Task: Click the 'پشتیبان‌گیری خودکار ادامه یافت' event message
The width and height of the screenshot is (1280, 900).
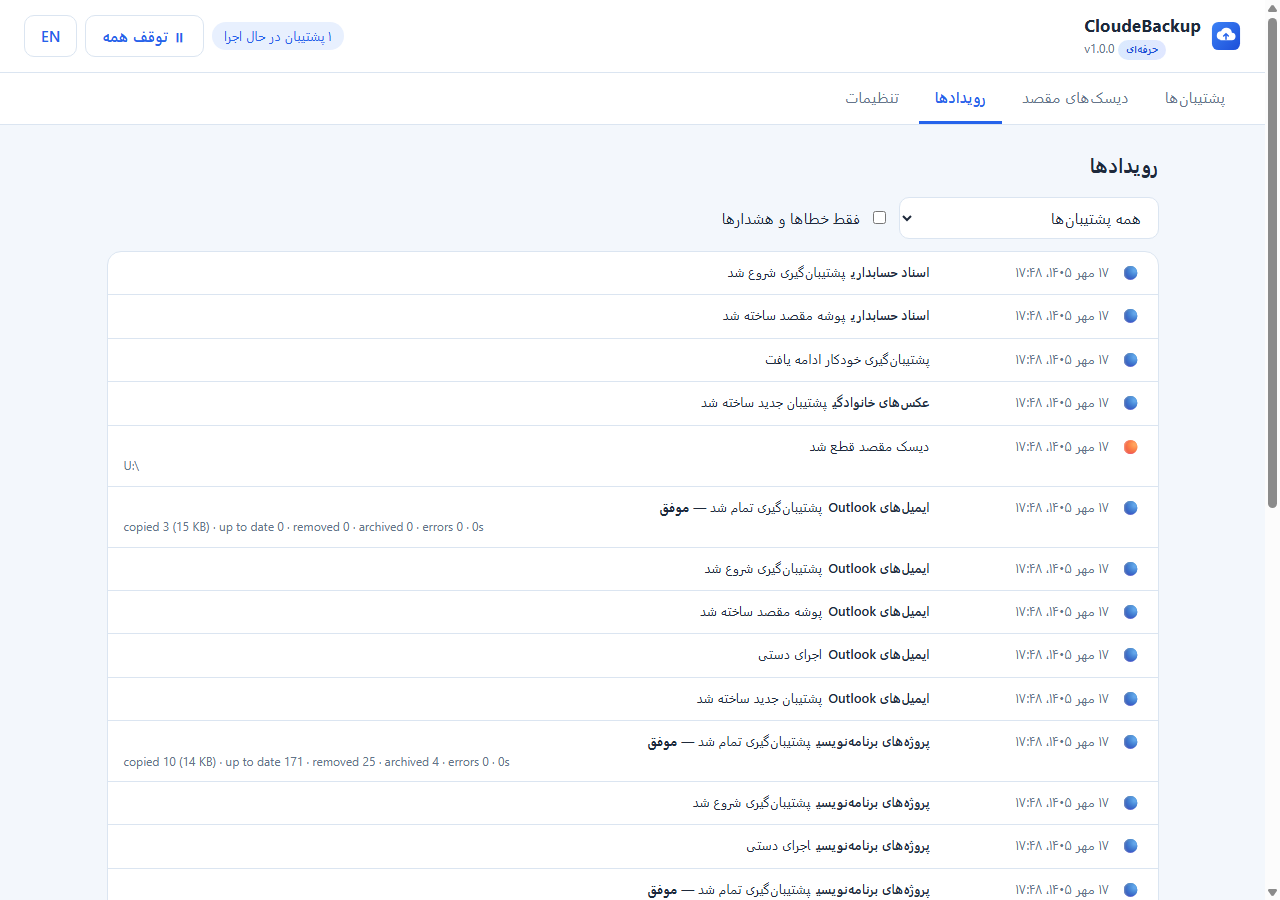Action: (847, 360)
